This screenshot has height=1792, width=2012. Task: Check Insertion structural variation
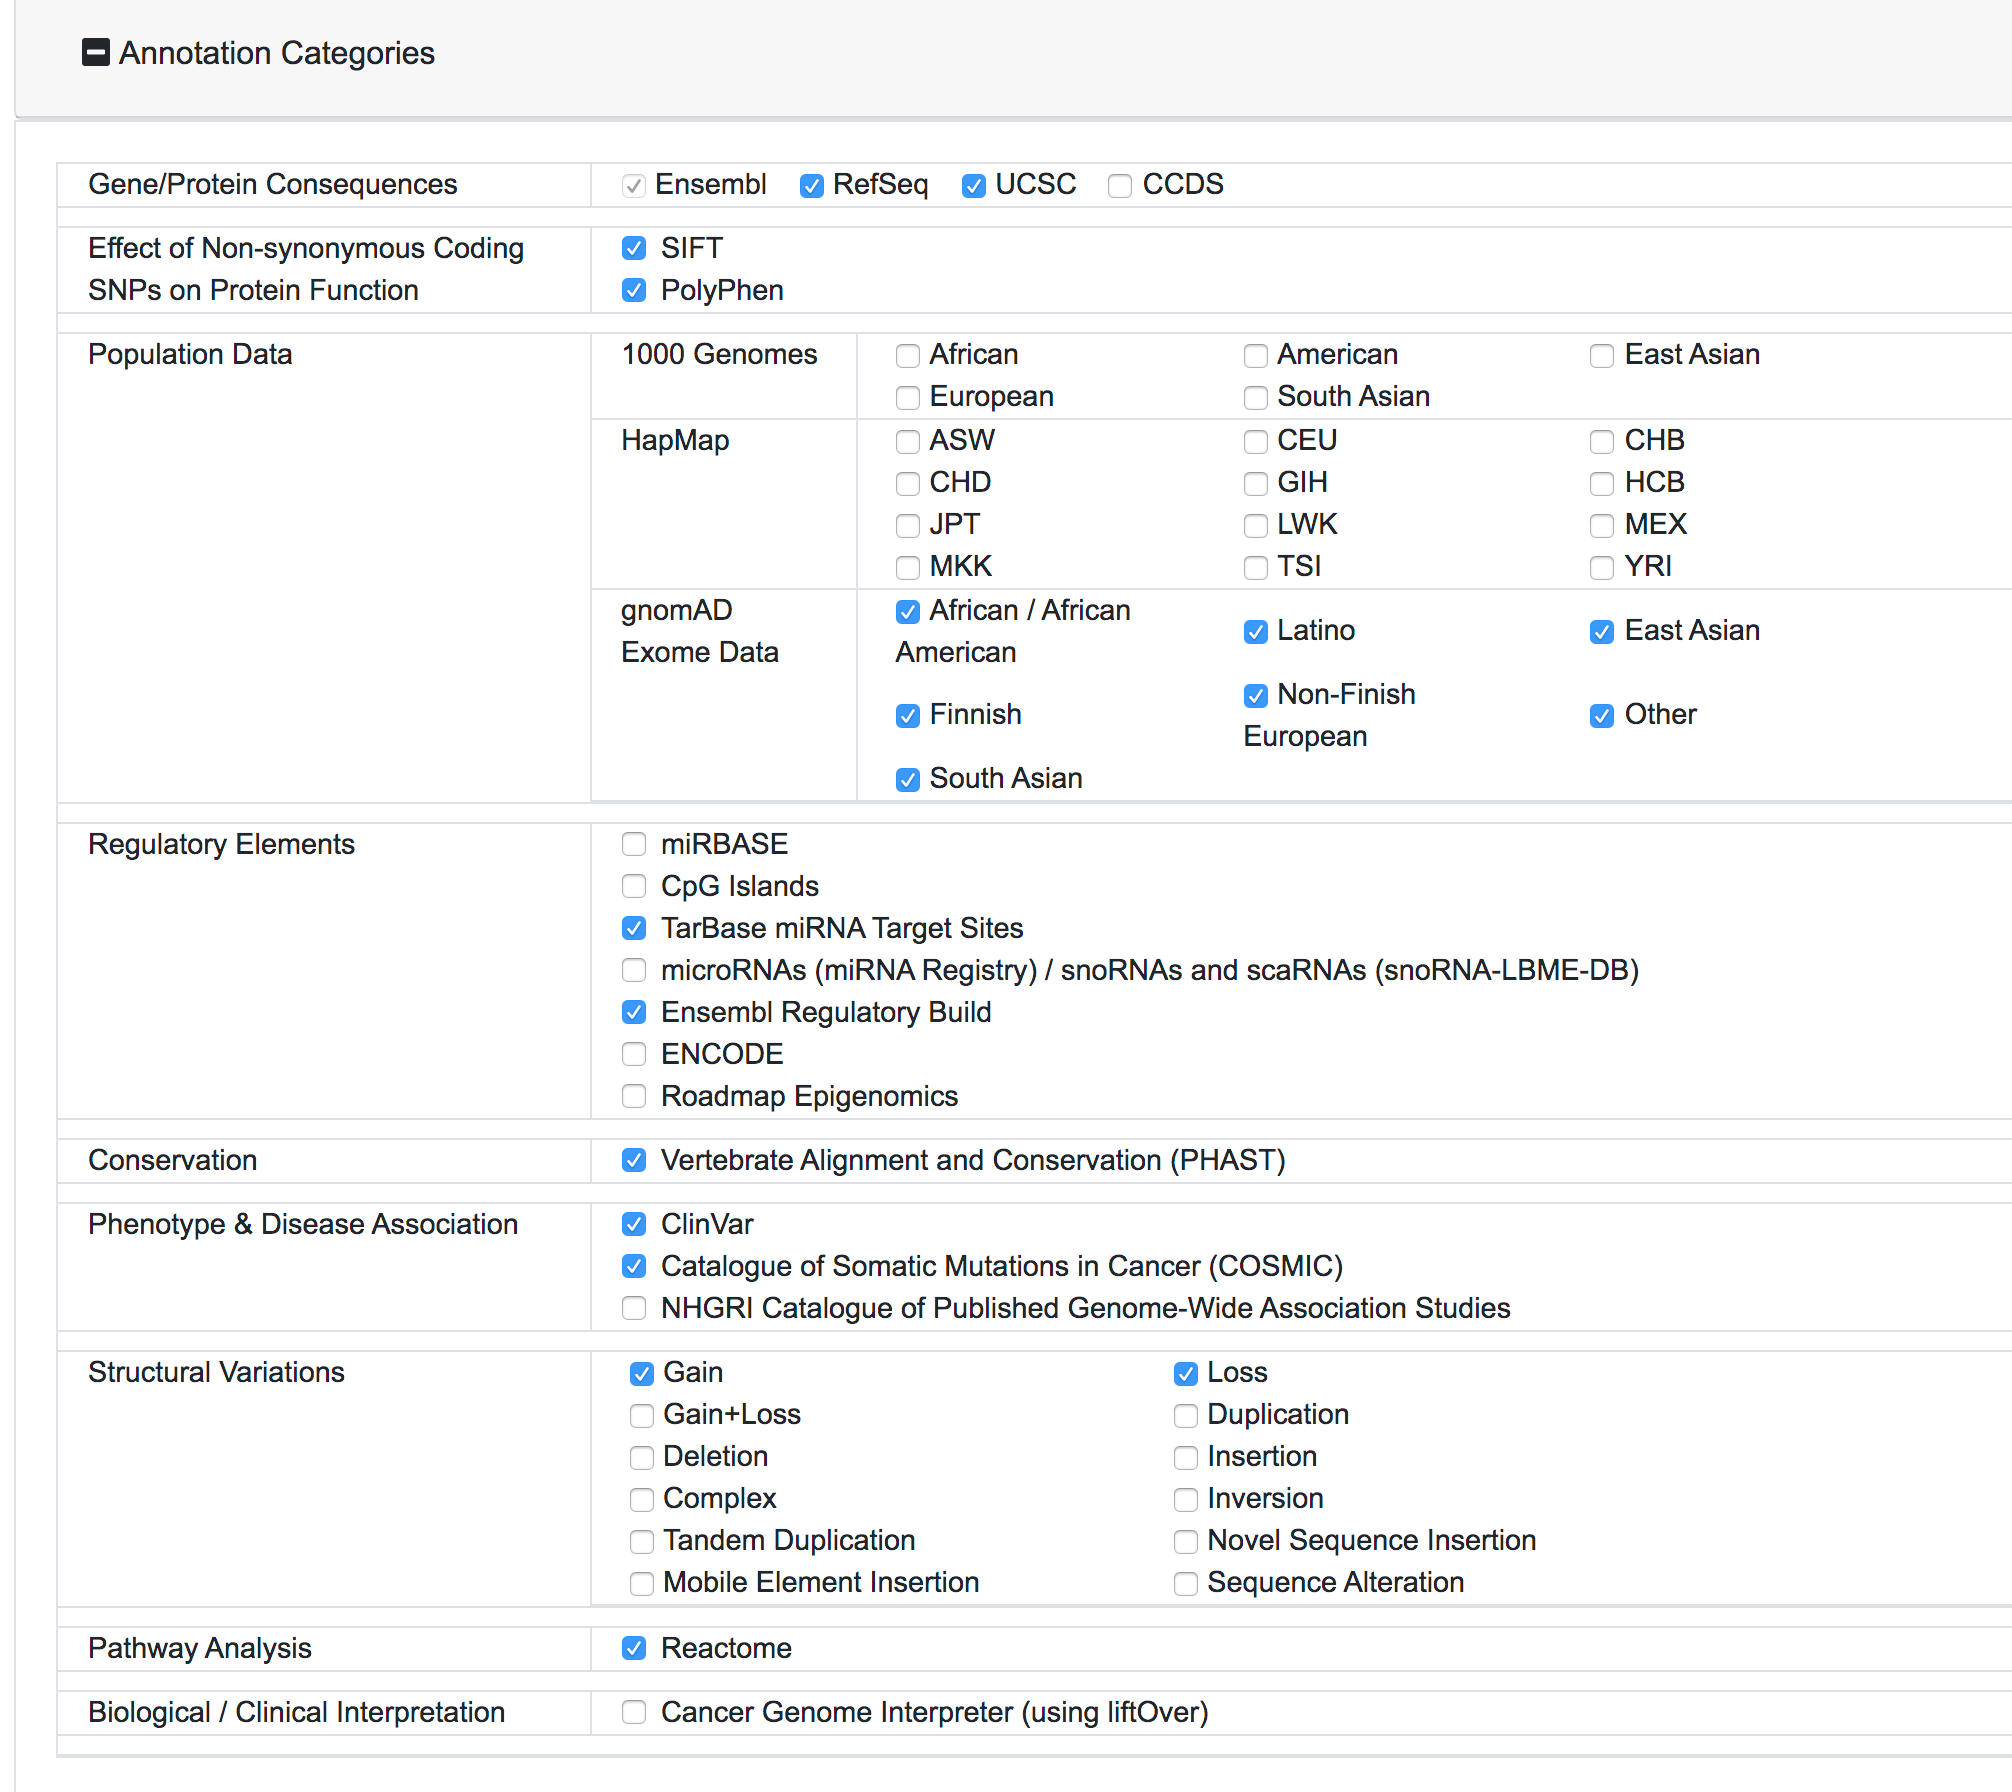[1186, 1458]
